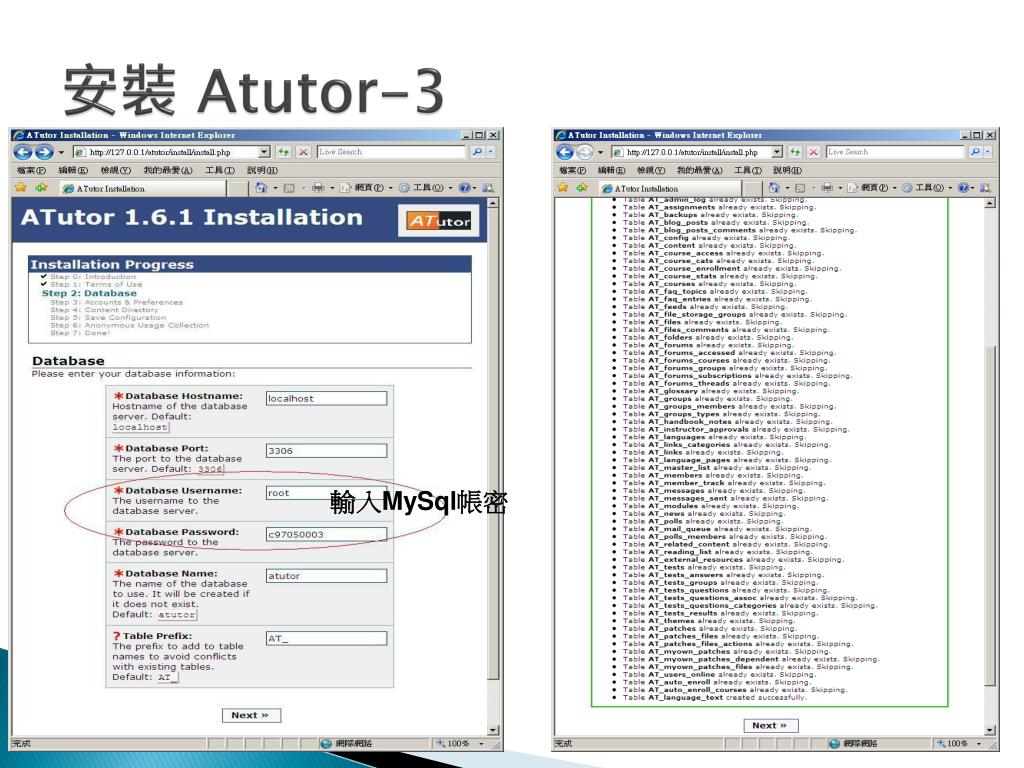The height and width of the screenshot is (768, 1024).
Task: Click Database Username field showing root
Action: tap(326, 493)
